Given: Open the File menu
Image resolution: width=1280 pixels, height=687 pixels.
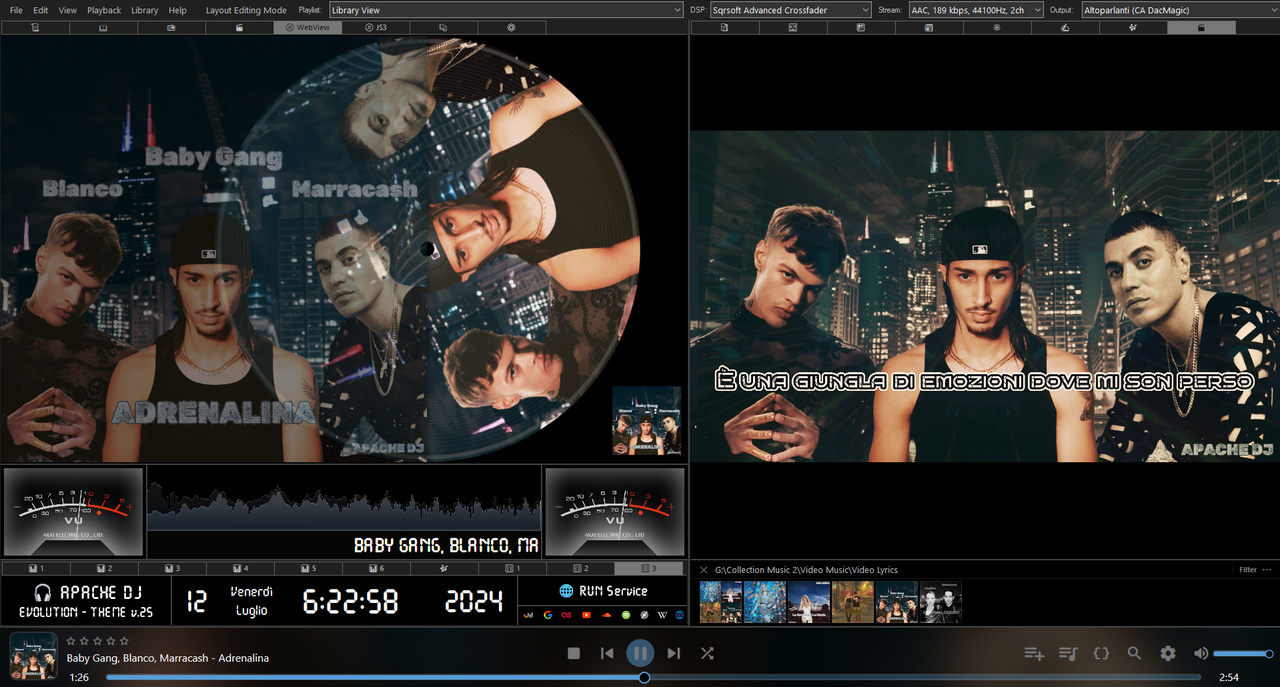Looking at the screenshot, I should click(x=16, y=10).
